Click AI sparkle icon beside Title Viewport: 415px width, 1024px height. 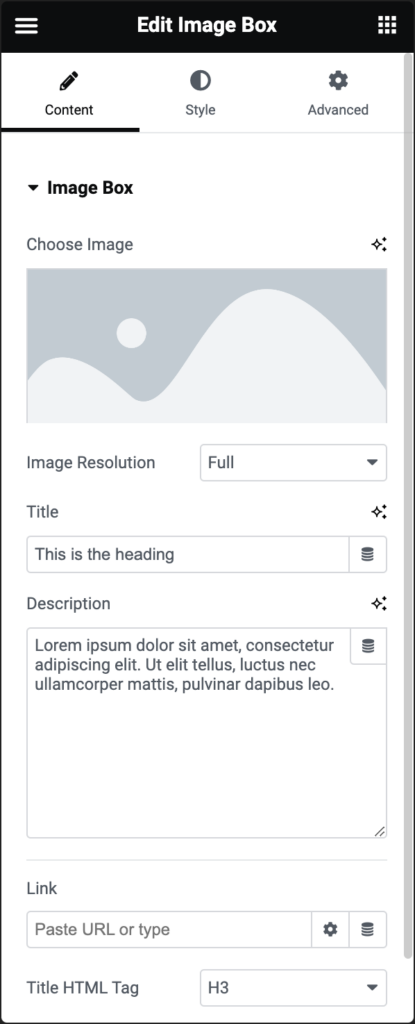click(x=379, y=512)
